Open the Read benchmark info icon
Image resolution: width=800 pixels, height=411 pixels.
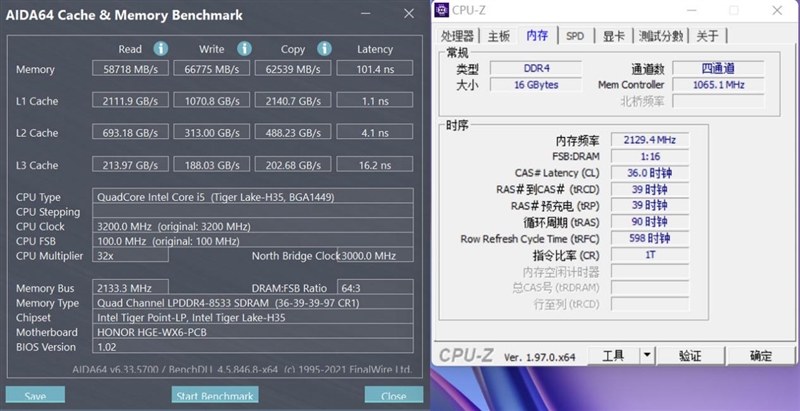(161, 49)
